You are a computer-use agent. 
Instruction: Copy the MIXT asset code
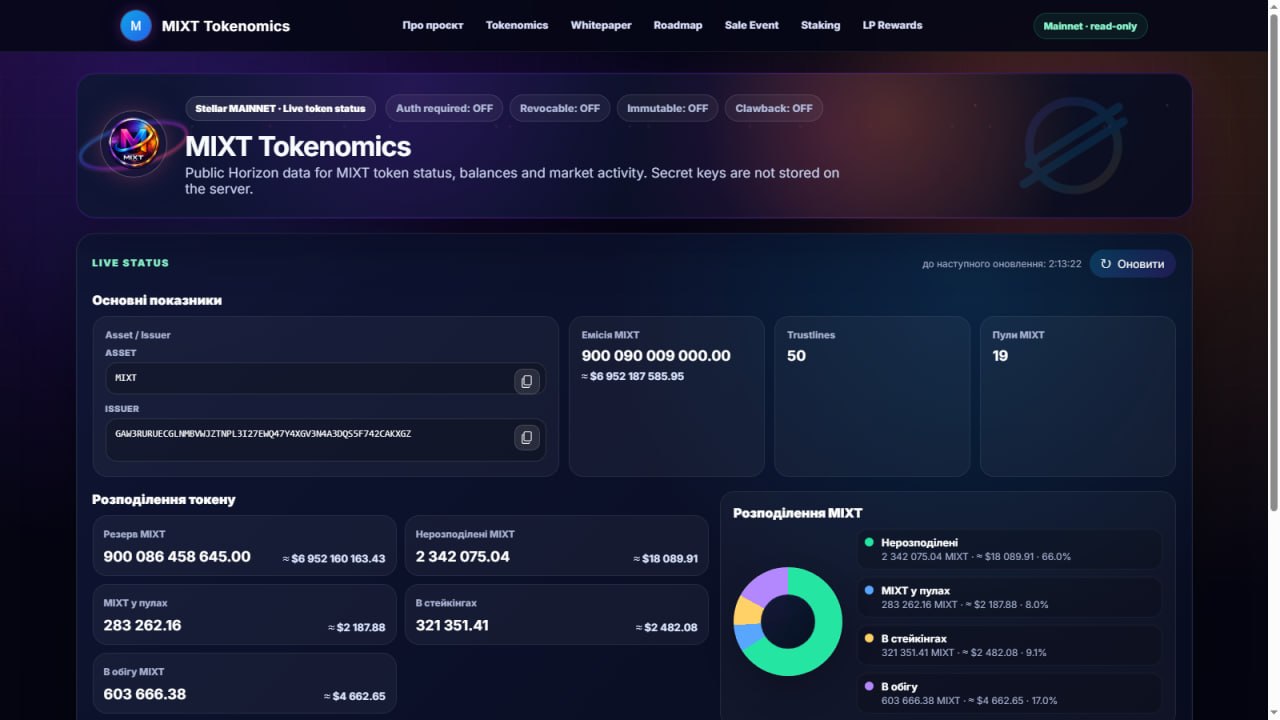[527, 381]
